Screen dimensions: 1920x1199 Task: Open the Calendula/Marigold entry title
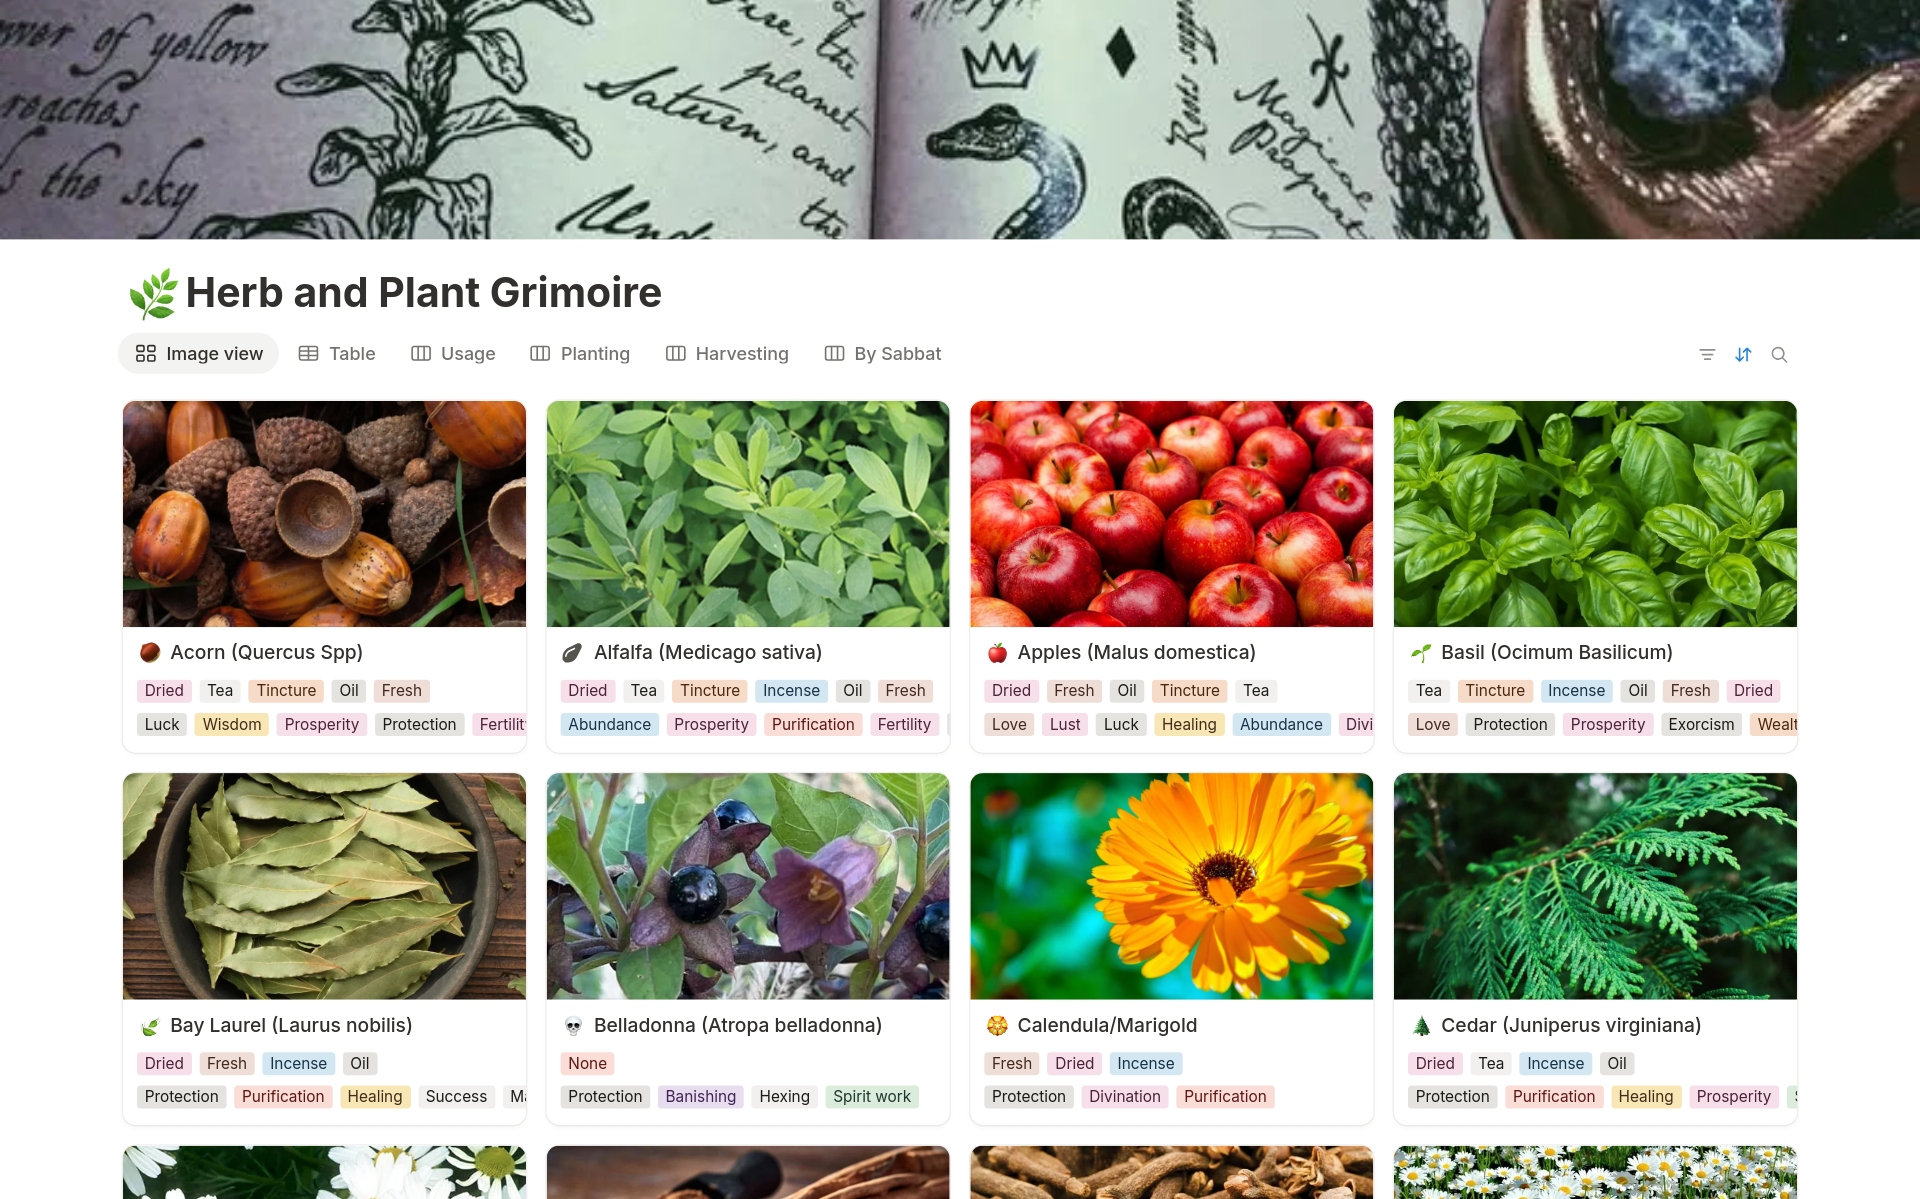point(1107,1025)
